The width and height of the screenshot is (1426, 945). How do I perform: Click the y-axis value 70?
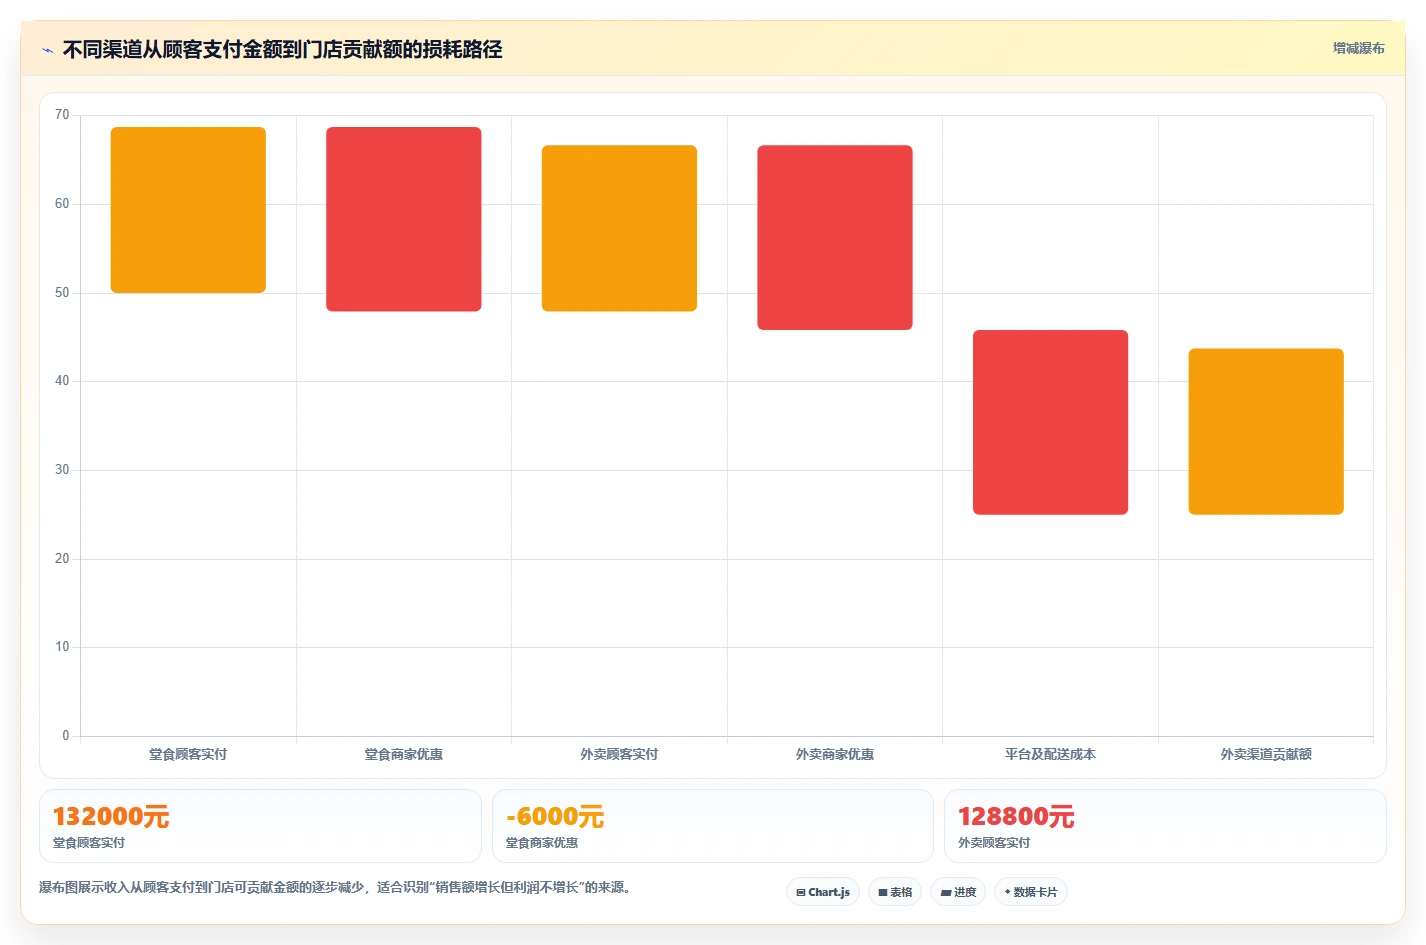tap(62, 115)
